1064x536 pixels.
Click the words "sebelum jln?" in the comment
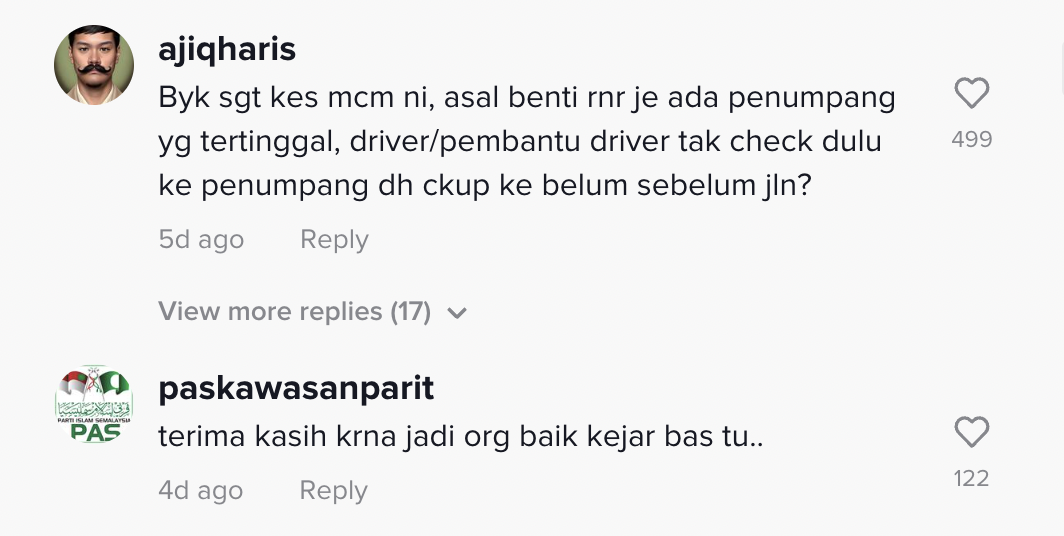pyautogui.click(x=735, y=186)
